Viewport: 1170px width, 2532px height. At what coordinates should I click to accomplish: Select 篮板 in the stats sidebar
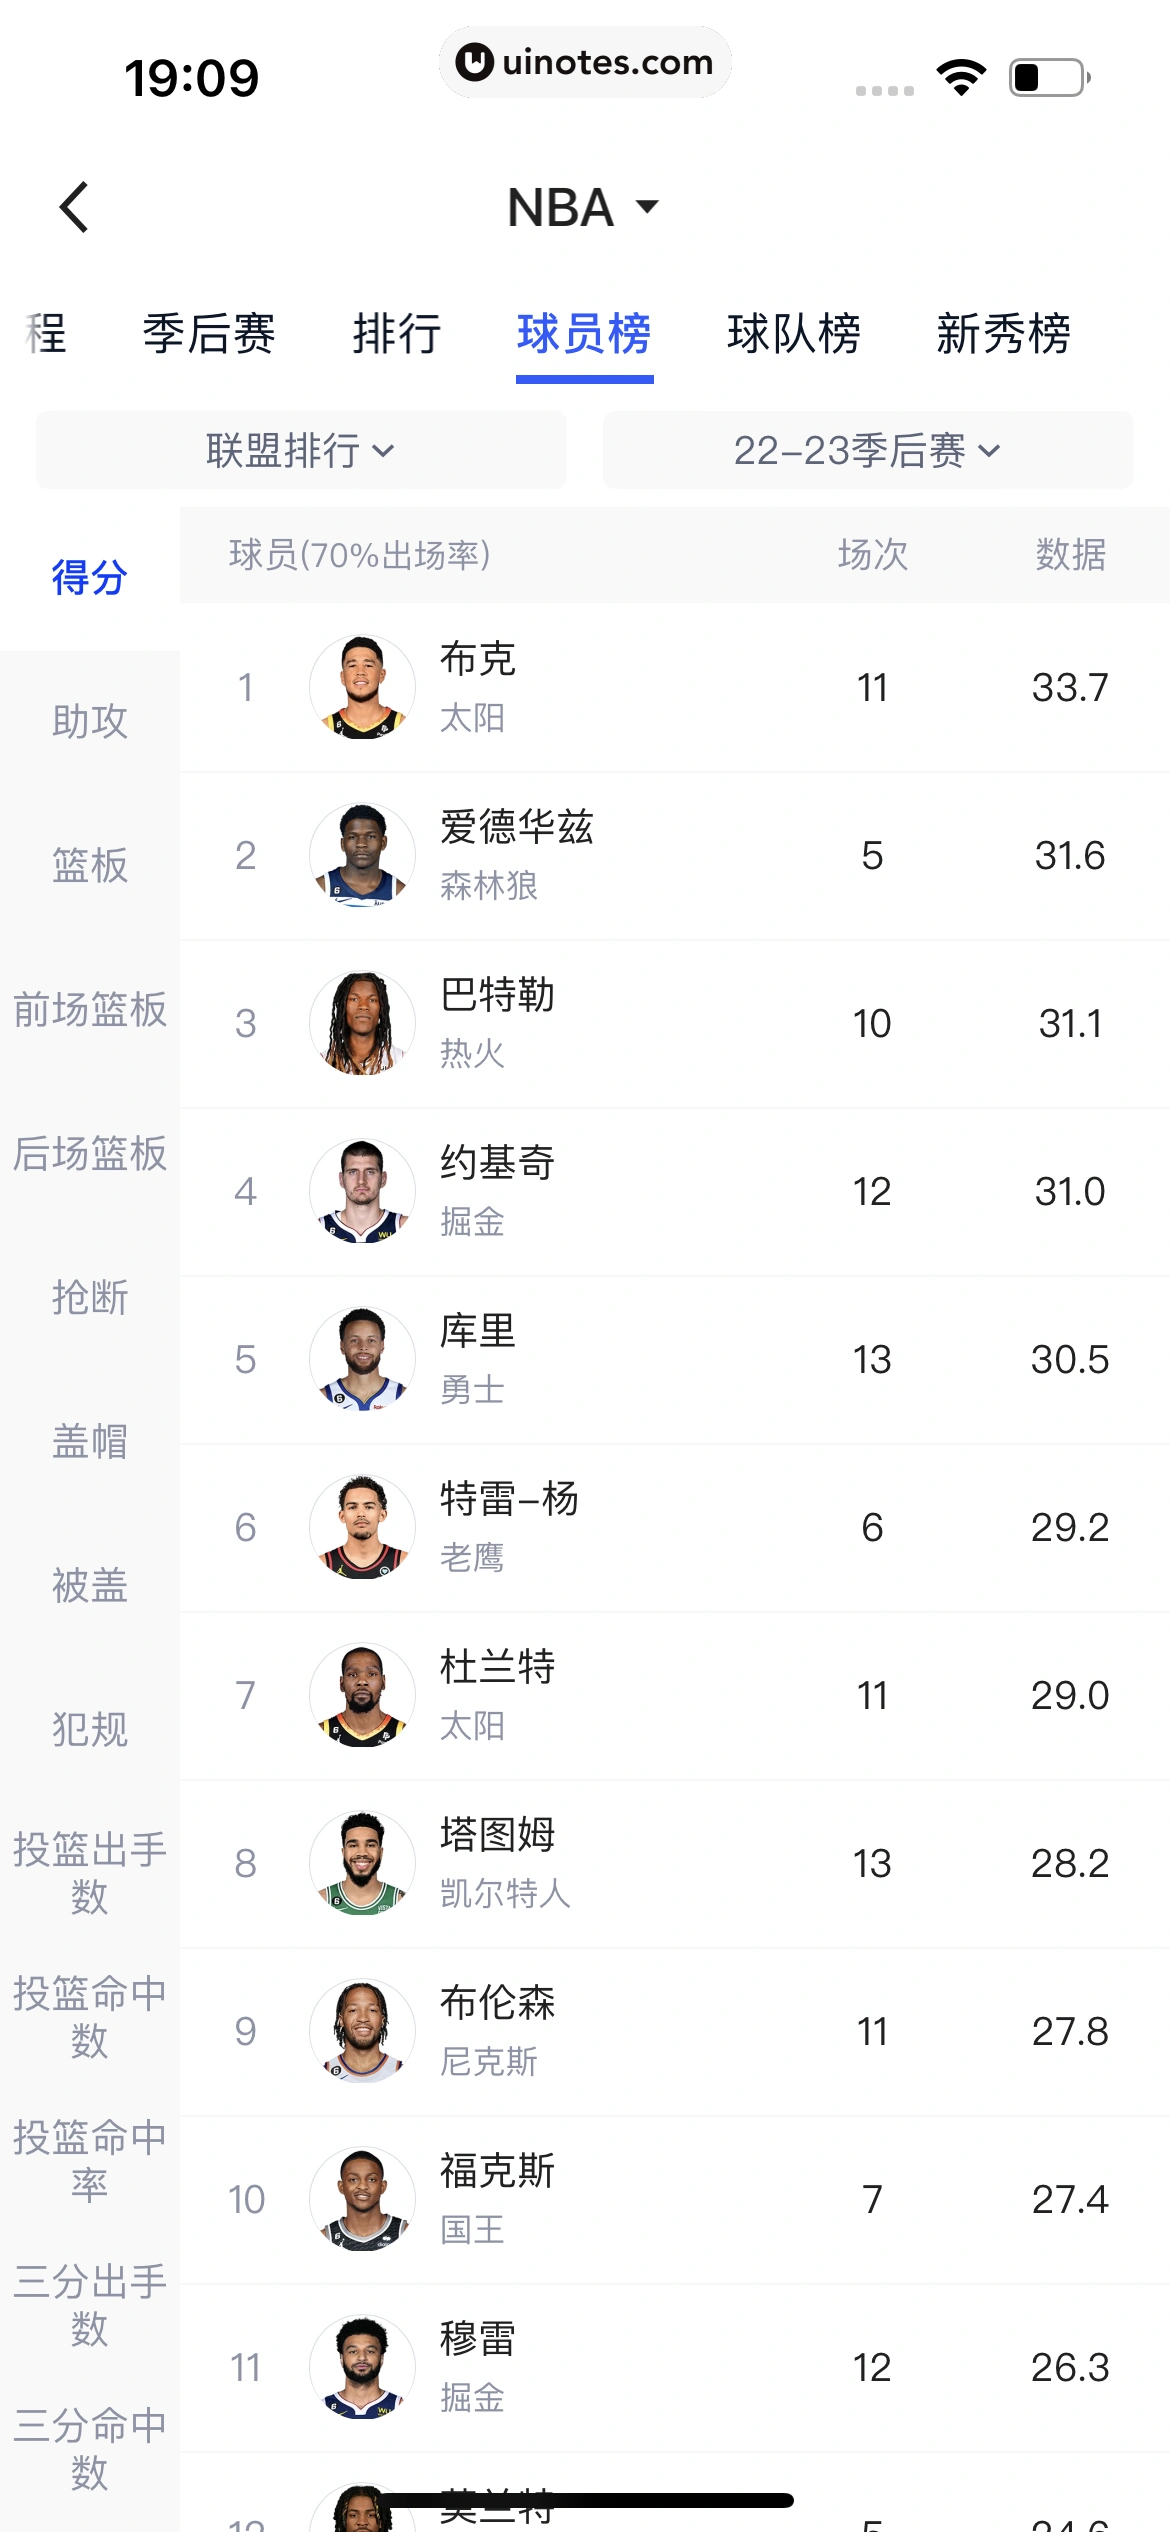(x=90, y=865)
